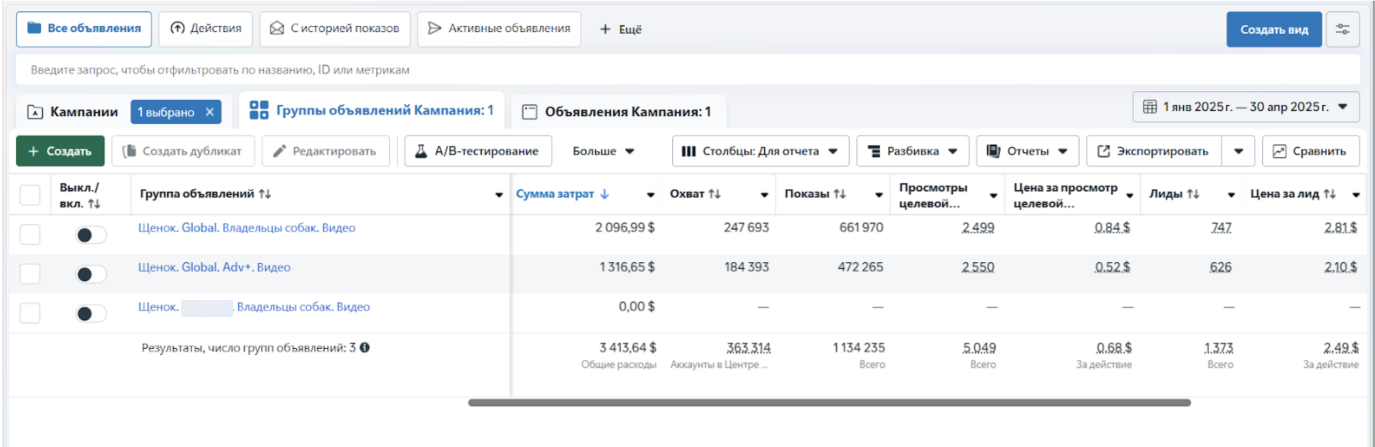
Task: Toggle the 'Щенок. Global. Adv+. Видео' ad set switch
Action: 91,274
